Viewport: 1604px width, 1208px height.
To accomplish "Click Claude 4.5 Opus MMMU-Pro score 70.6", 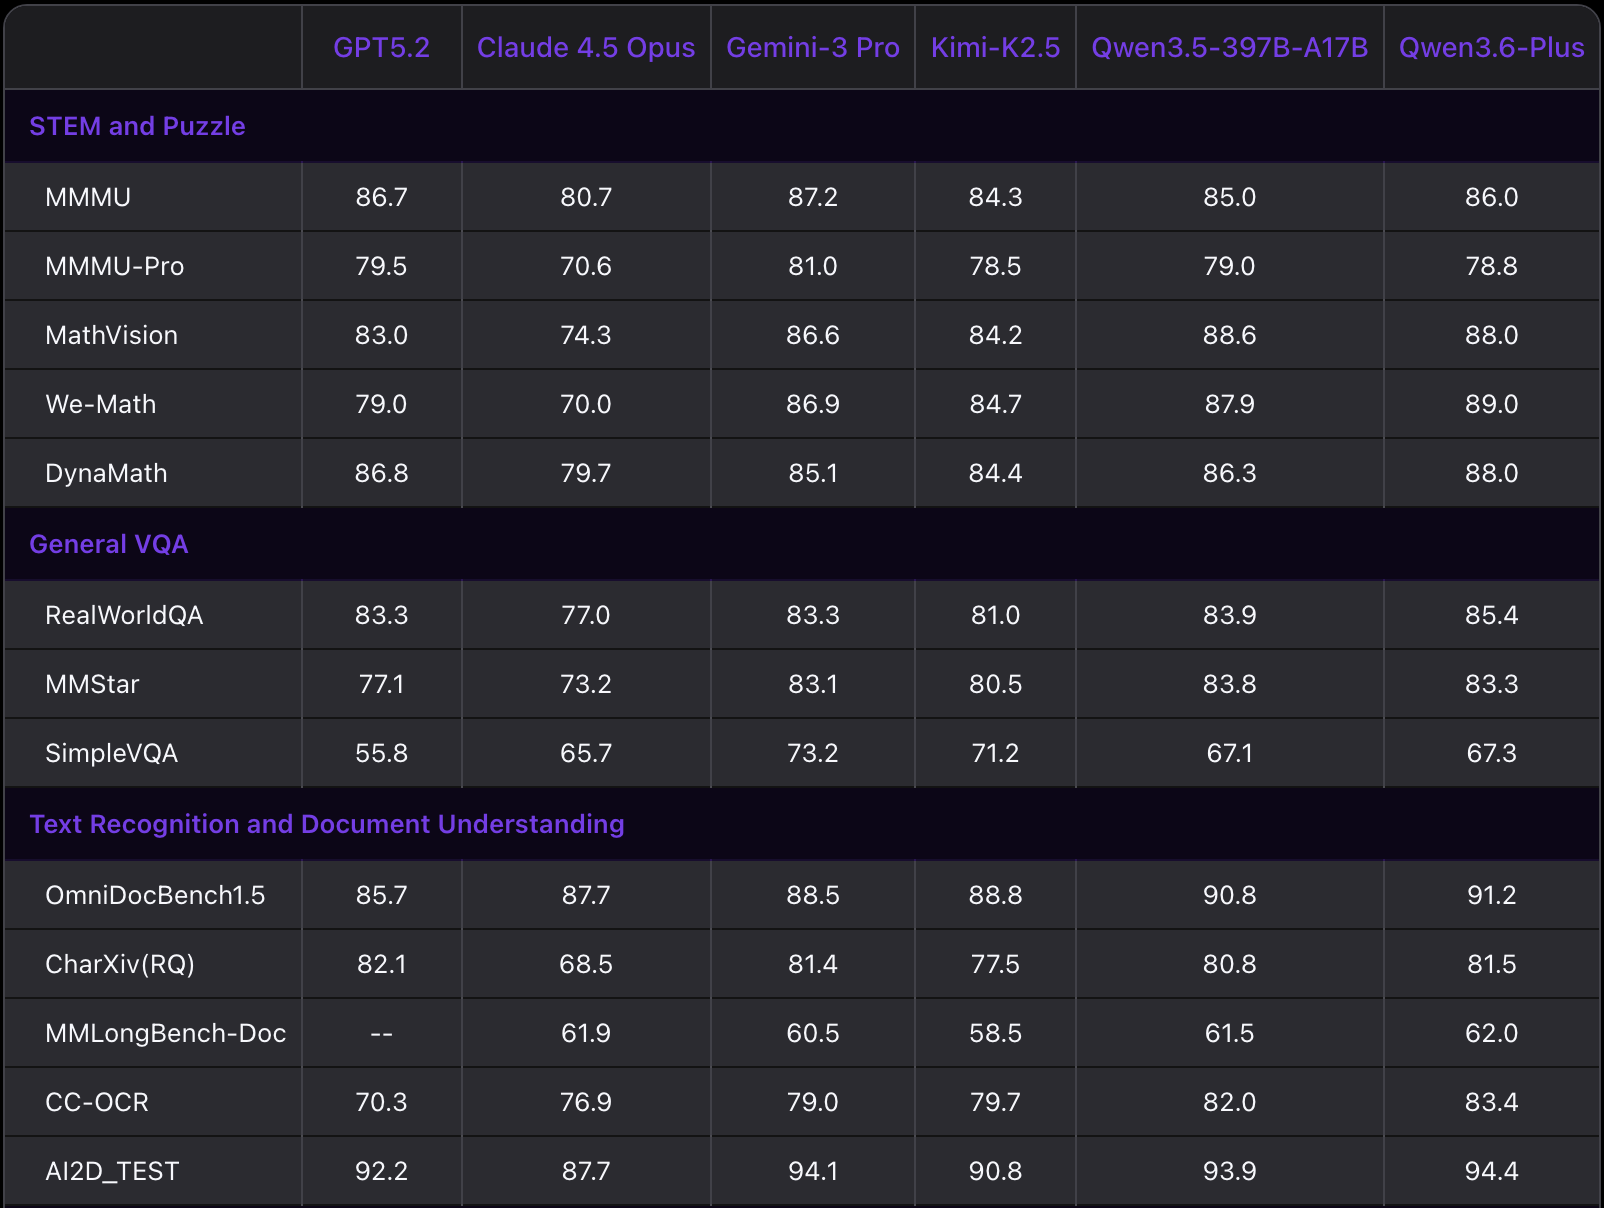I will 586,266.
